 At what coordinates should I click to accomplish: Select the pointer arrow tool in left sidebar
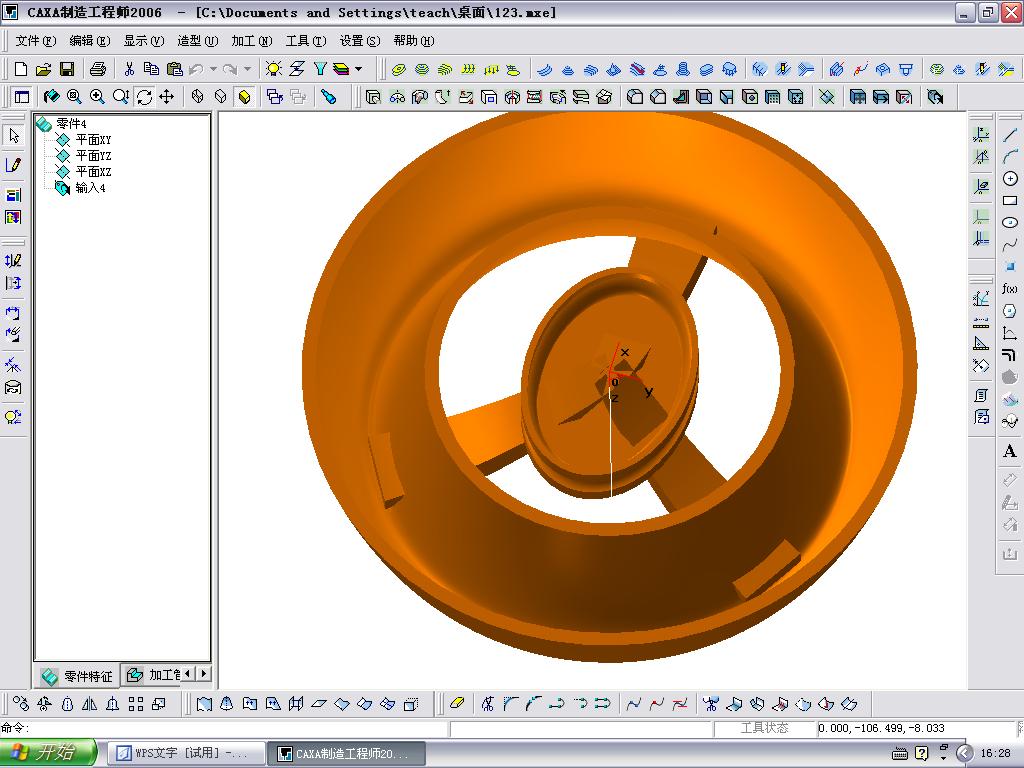tap(14, 136)
